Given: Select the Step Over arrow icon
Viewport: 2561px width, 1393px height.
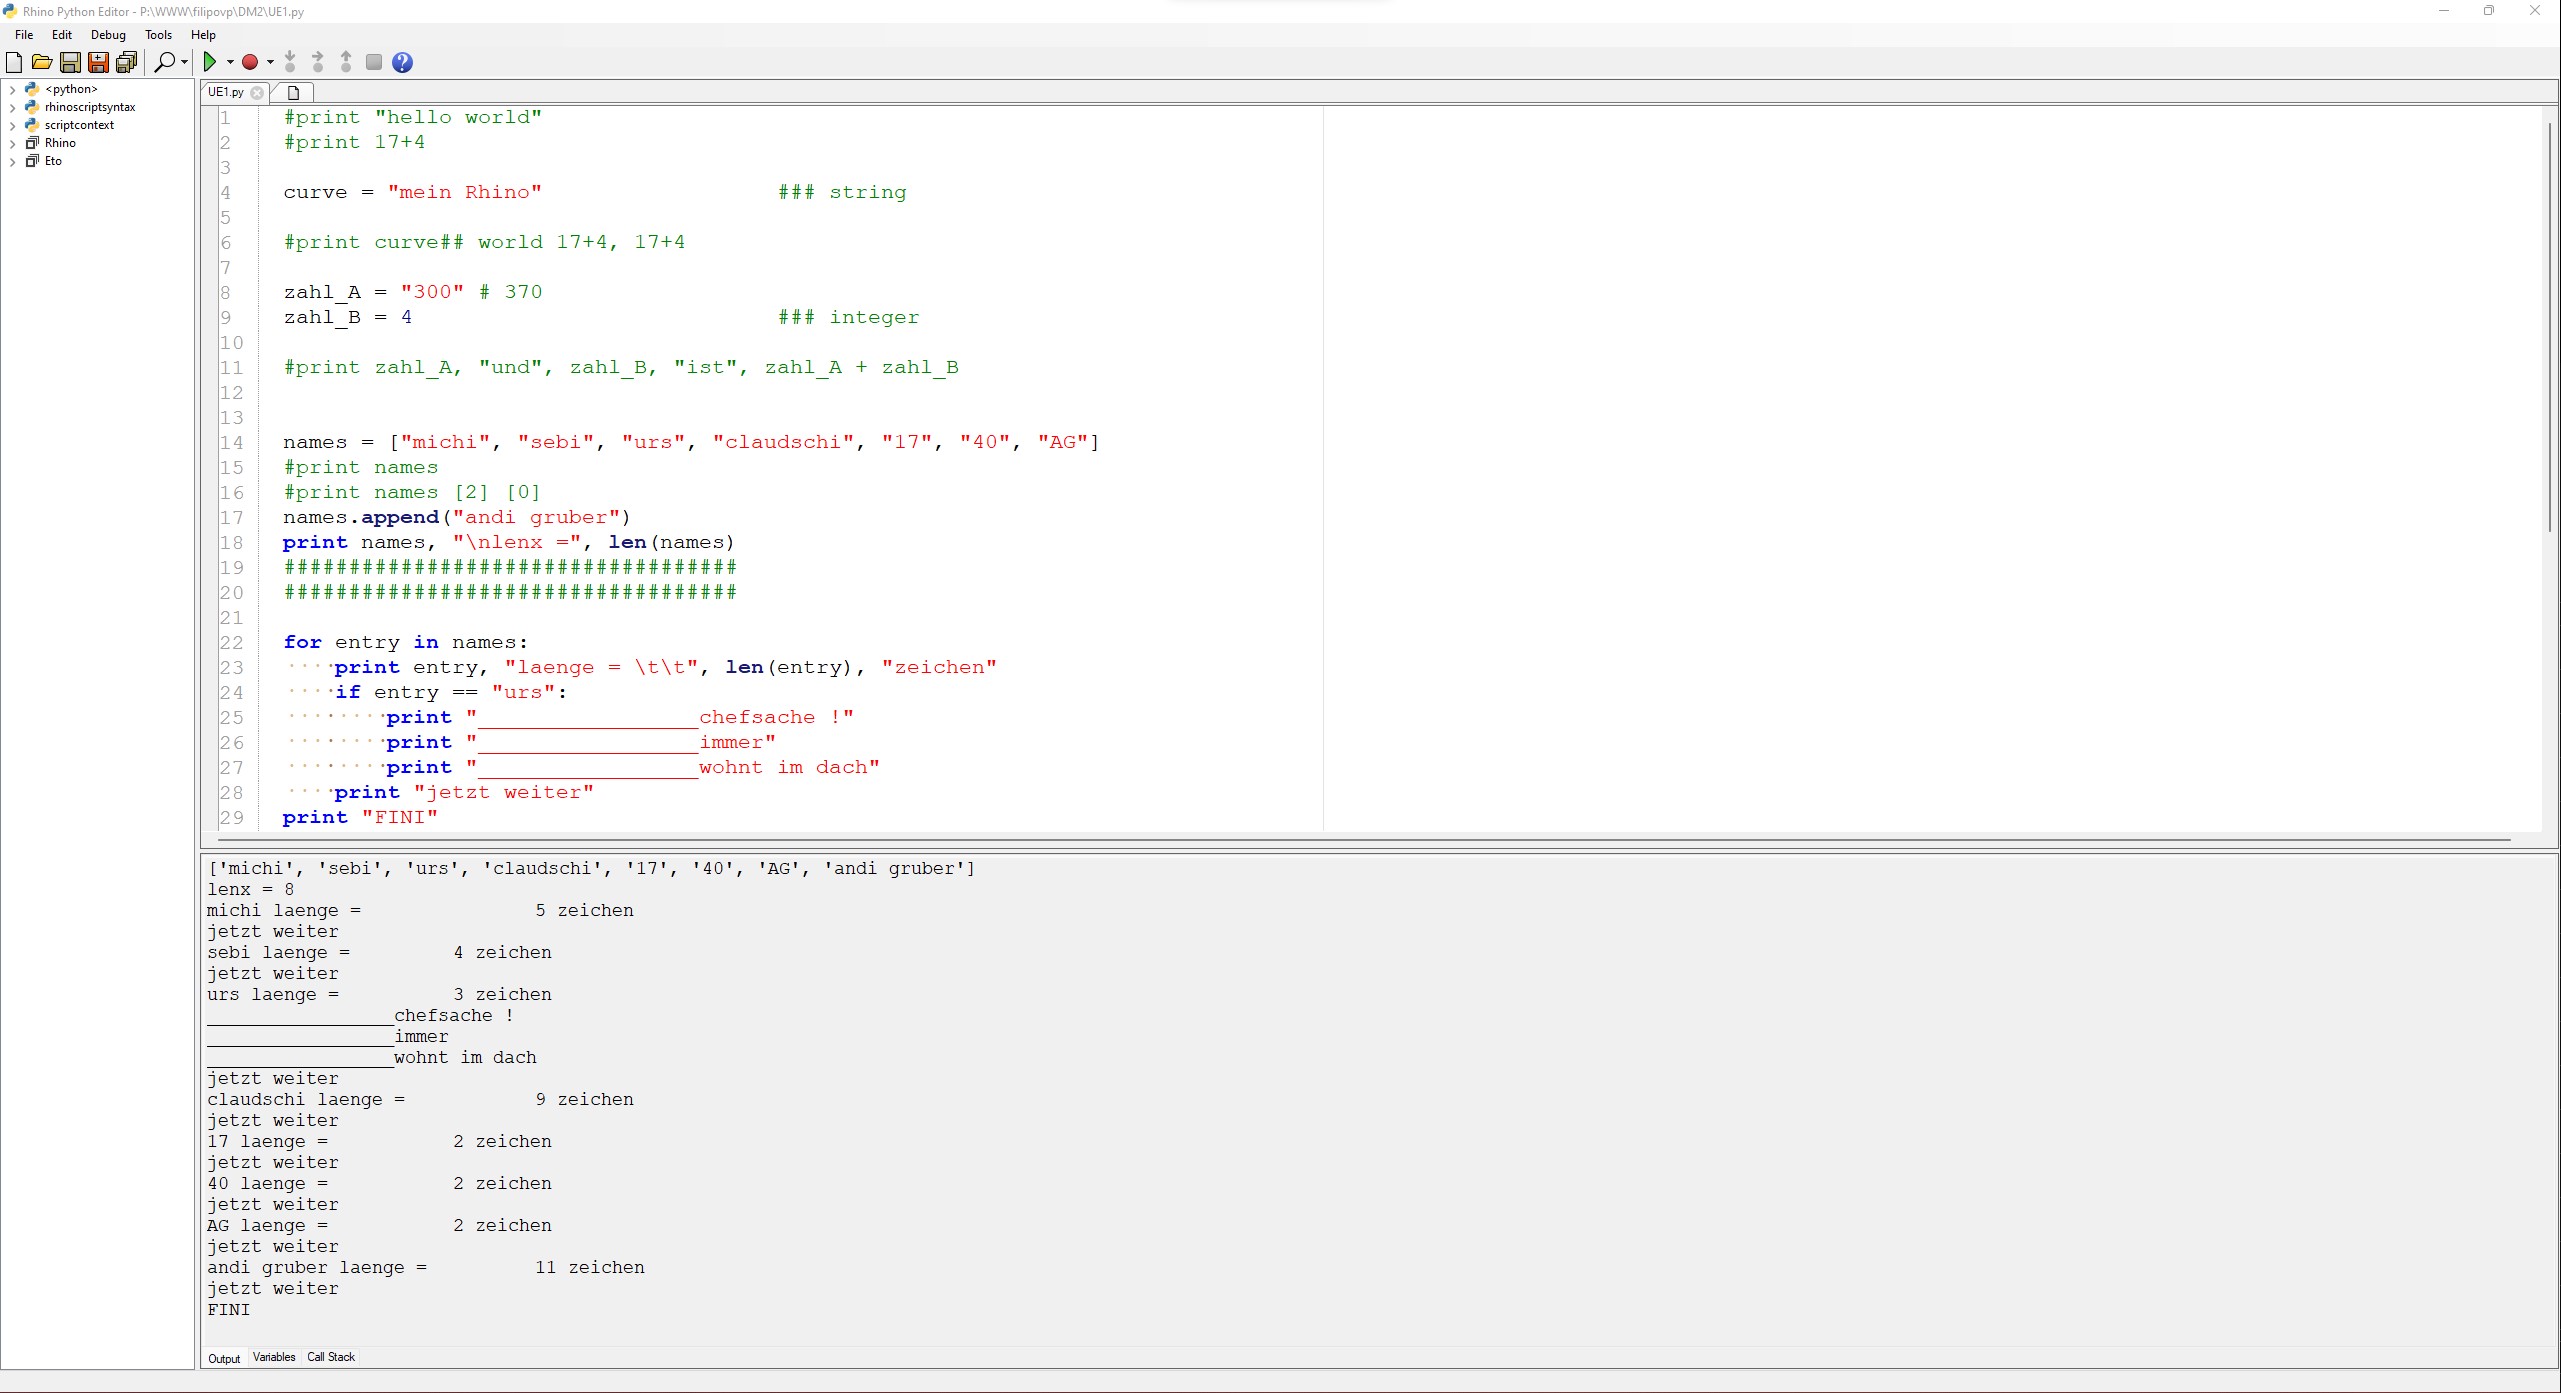Looking at the screenshot, I should click(317, 62).
